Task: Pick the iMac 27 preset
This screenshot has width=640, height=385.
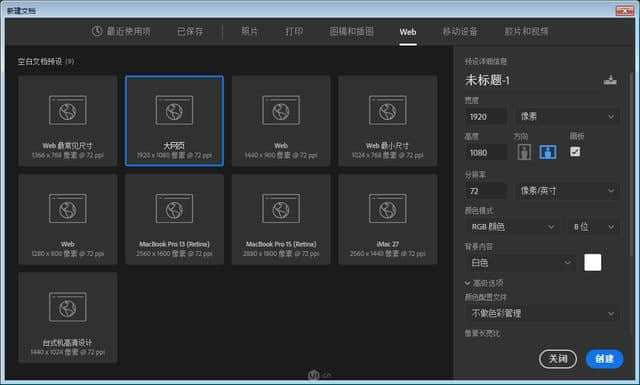Action: click(388, 220)
